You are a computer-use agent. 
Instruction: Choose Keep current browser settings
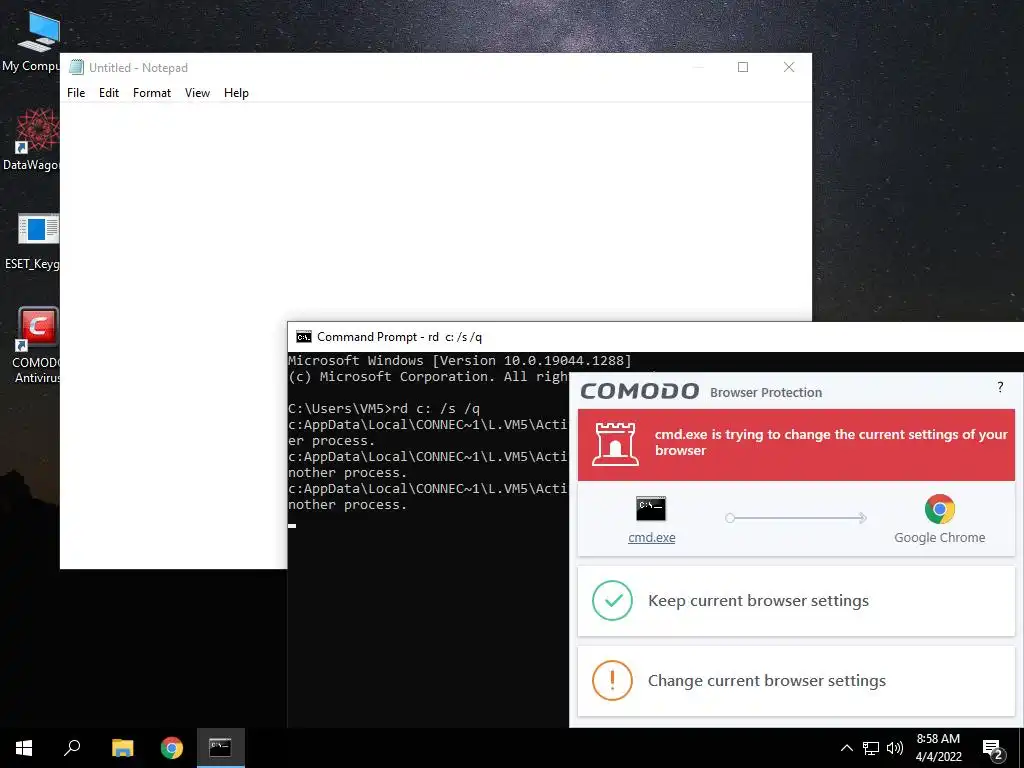click(x=796, y=601)
